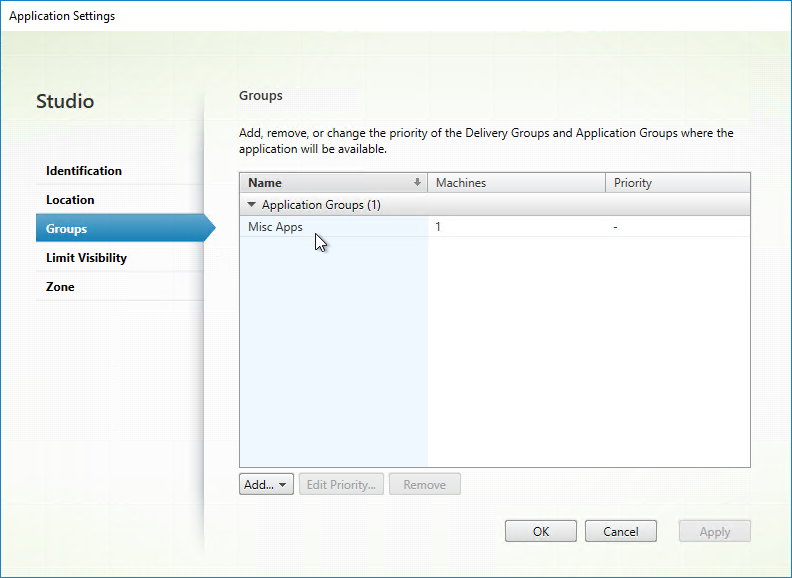Confirm with the OK button
Viewport: 792px width, 578px height.
[540, 532]
